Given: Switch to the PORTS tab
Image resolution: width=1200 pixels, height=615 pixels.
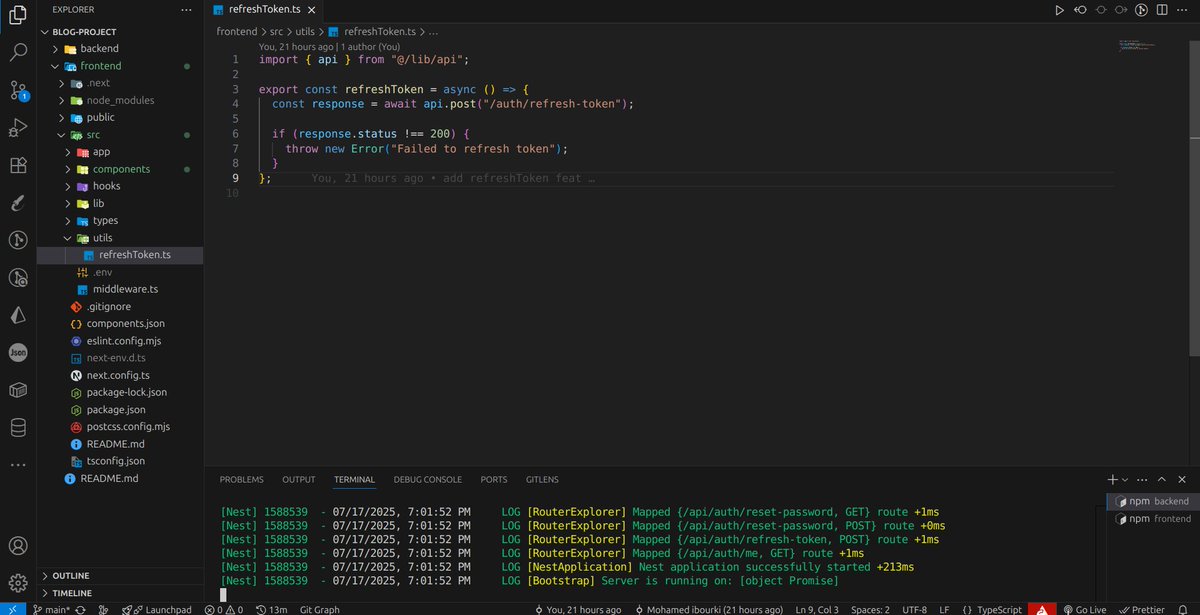Looking at the screenshot, I should click(x=494, y=480).
